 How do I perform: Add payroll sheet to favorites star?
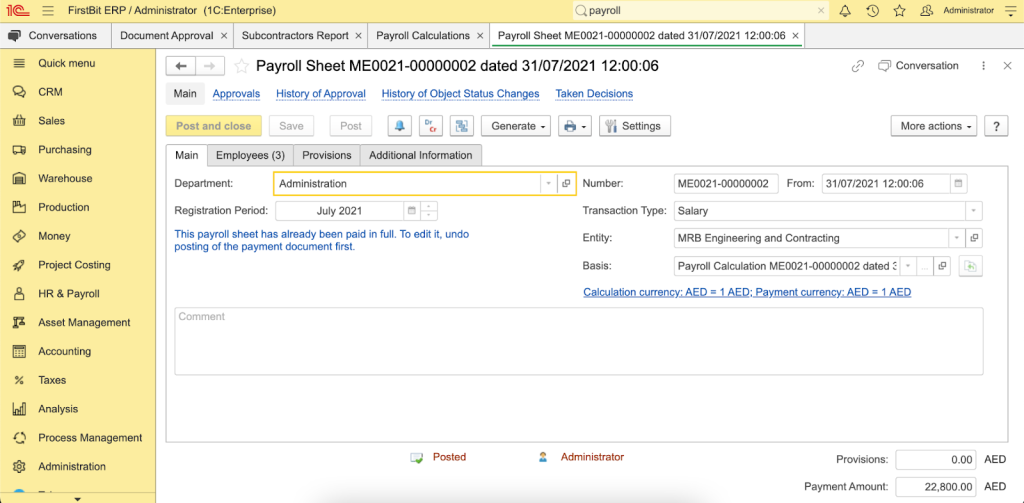click(x=241, y=66)
